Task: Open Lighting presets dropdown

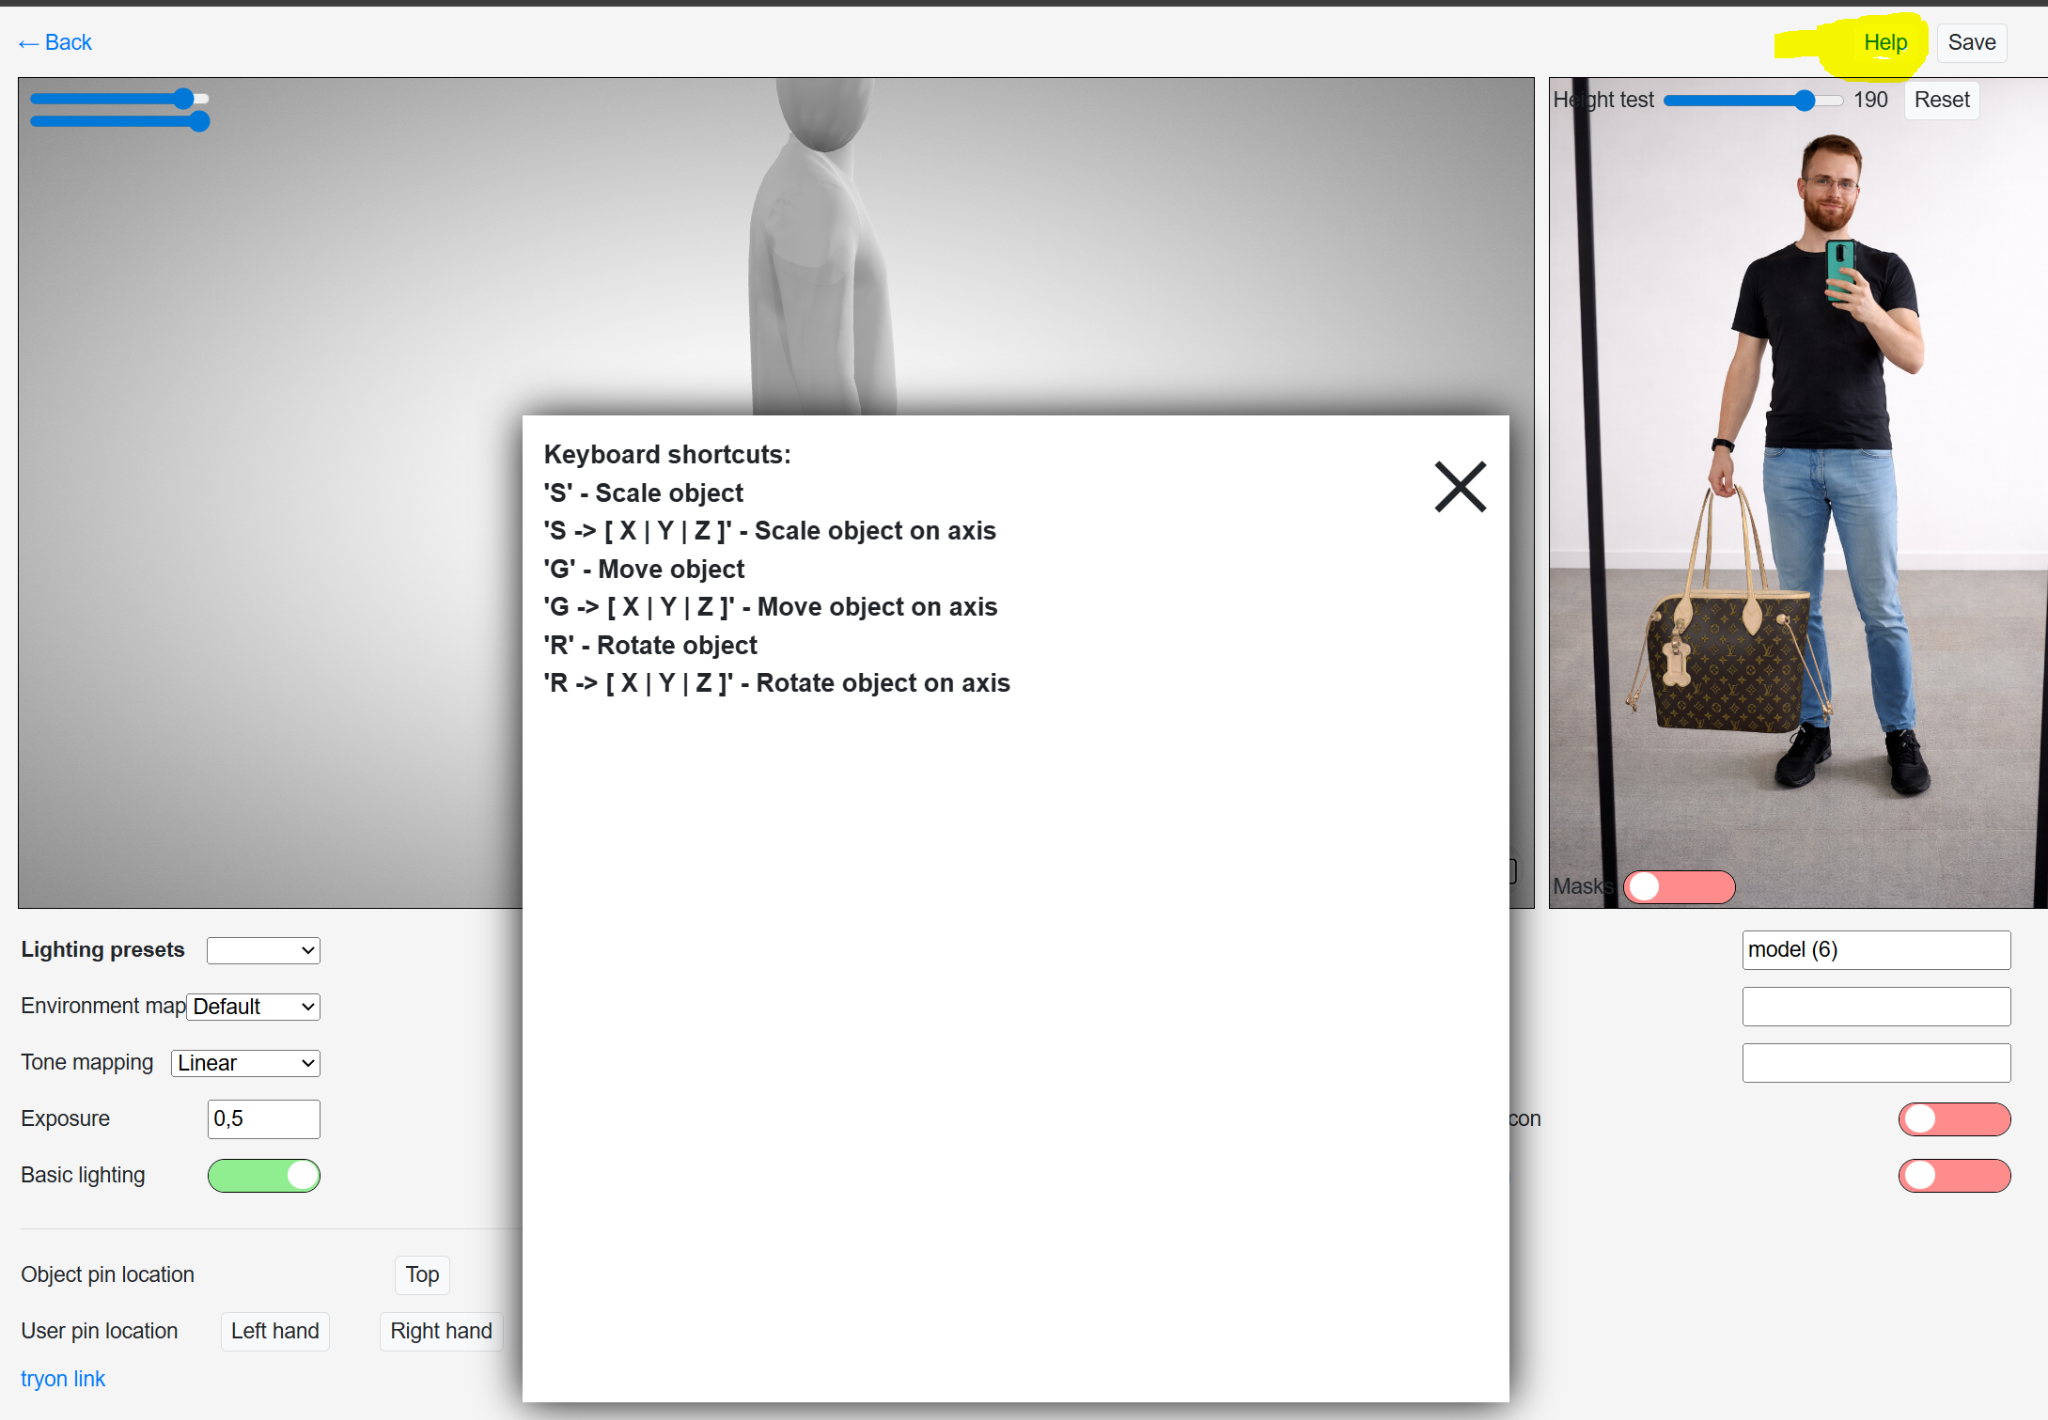Action: coord(264,950)
